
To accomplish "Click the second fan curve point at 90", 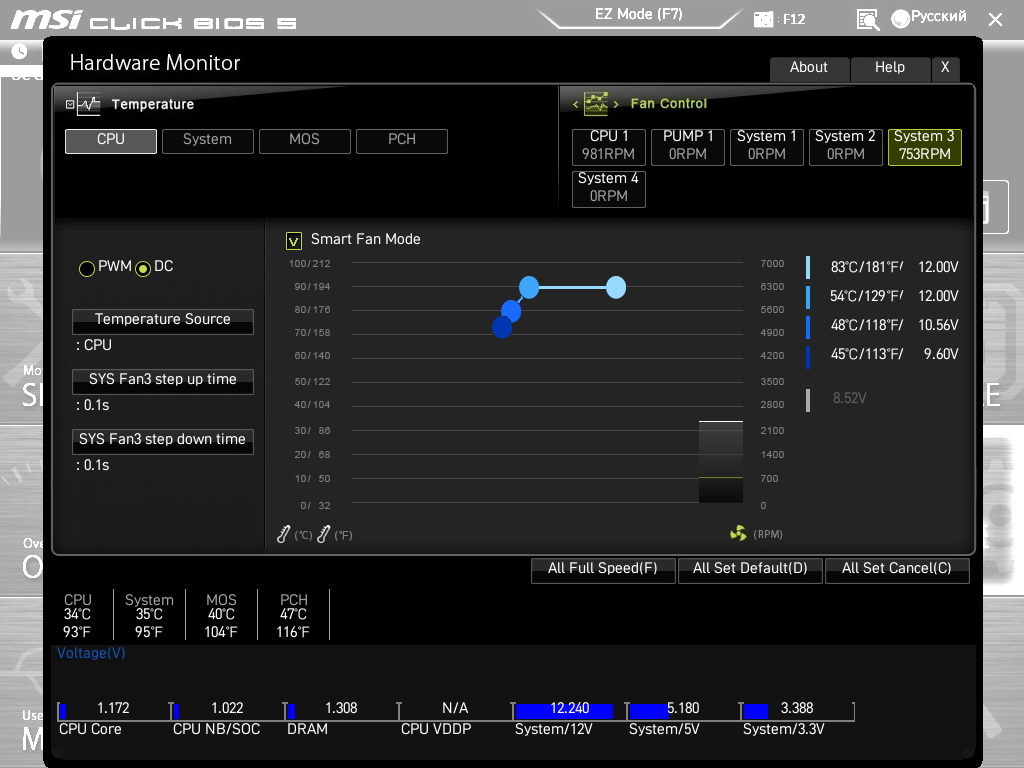I will pyautogui.click(x=529, y=287).
